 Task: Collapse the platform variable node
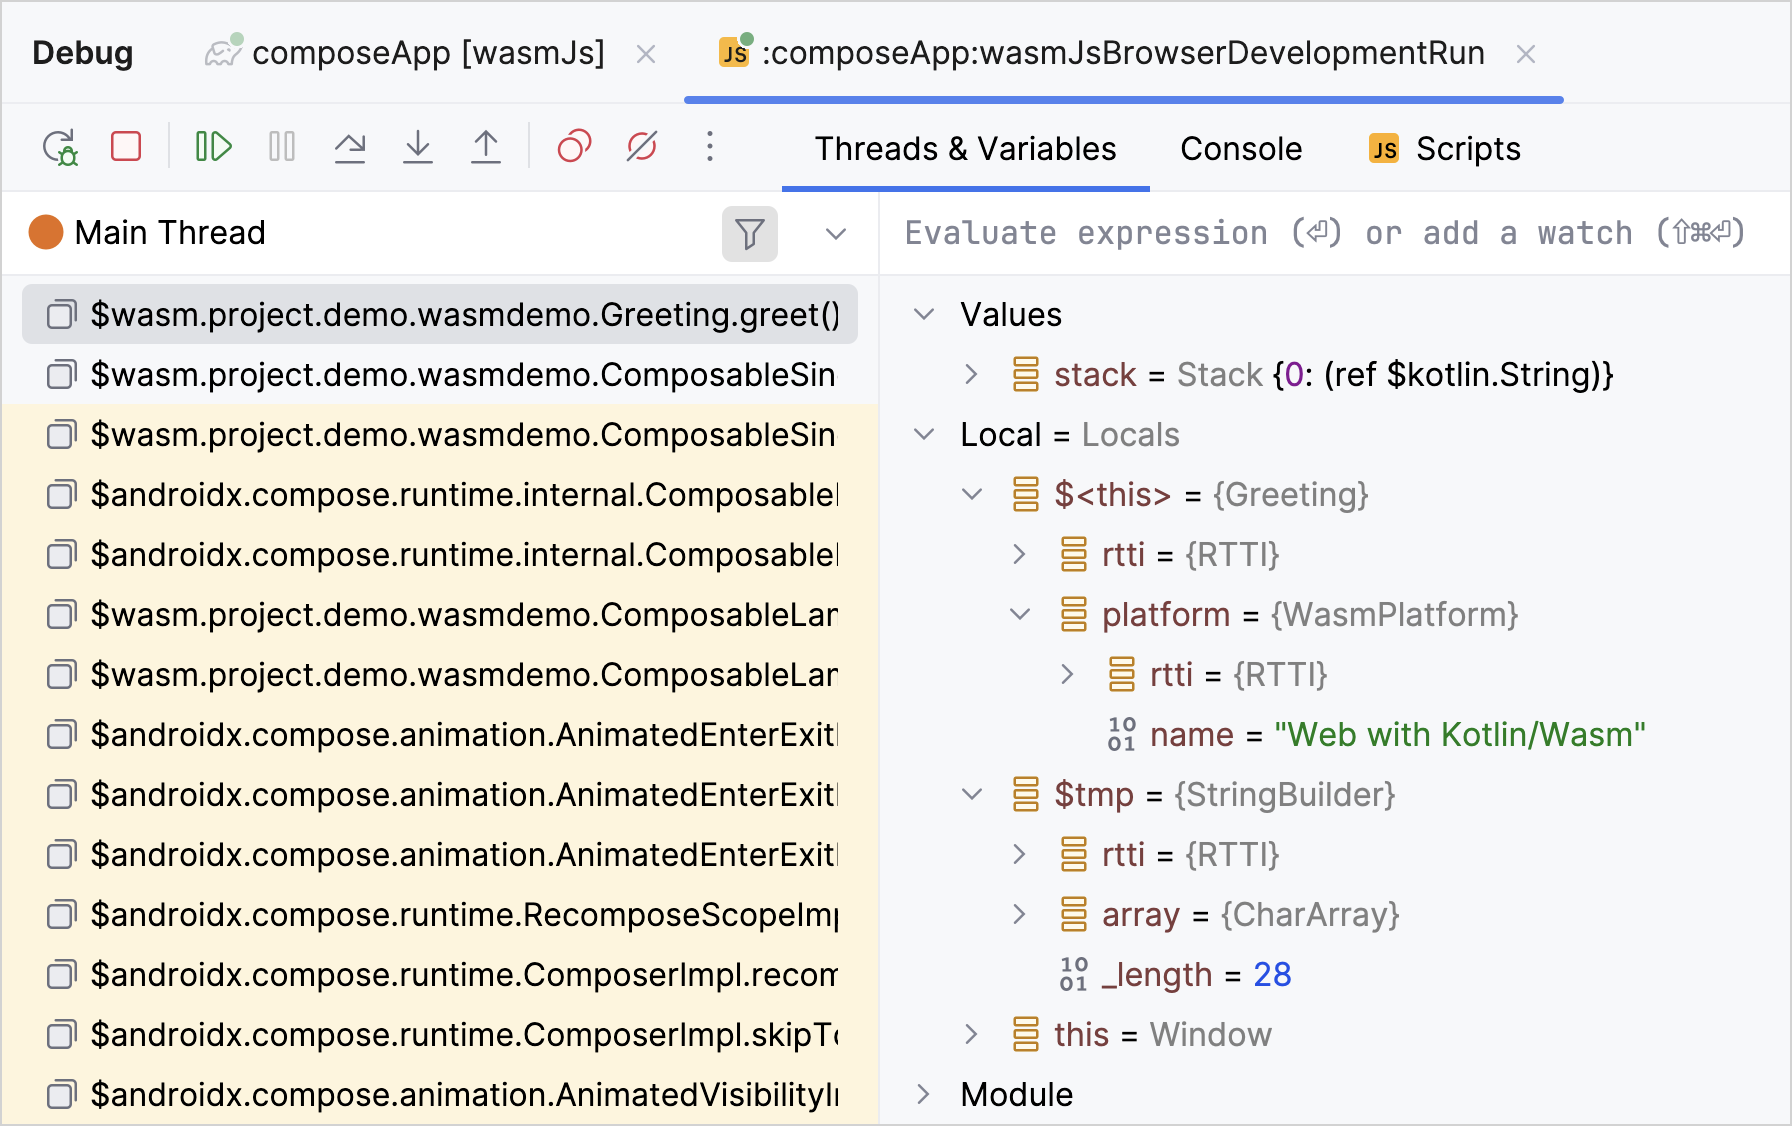click(1019, 615)
